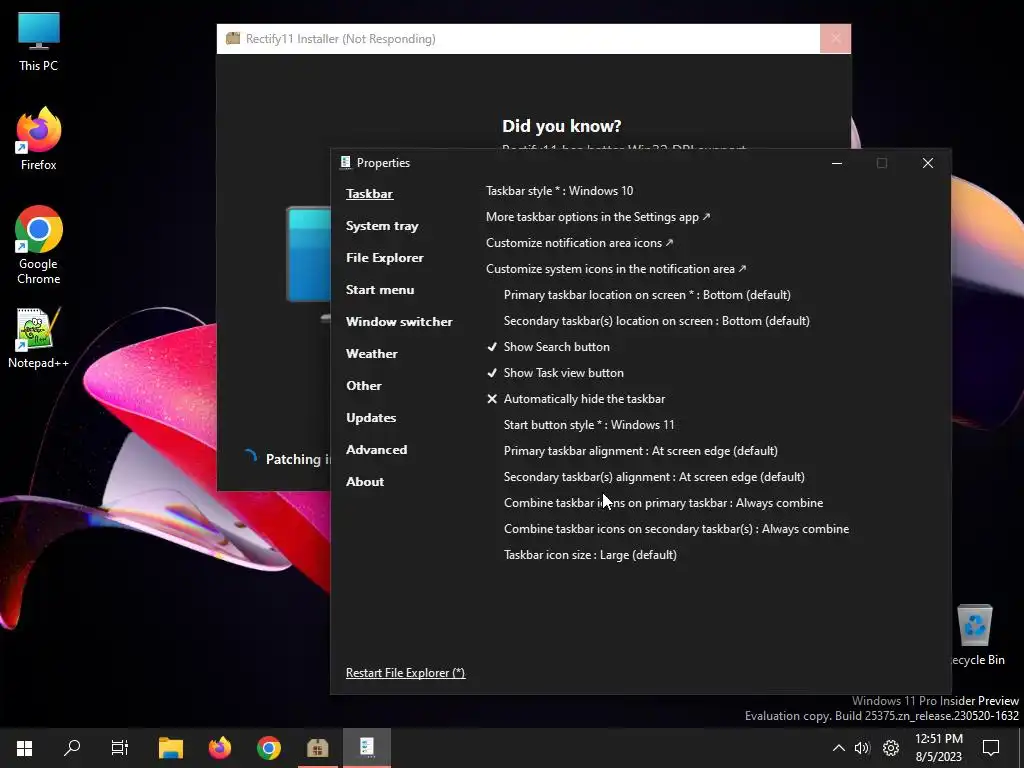Change Primary taskbar alignment setting
The width and height of the screenshot is (1024, 768).
(641, 451)
